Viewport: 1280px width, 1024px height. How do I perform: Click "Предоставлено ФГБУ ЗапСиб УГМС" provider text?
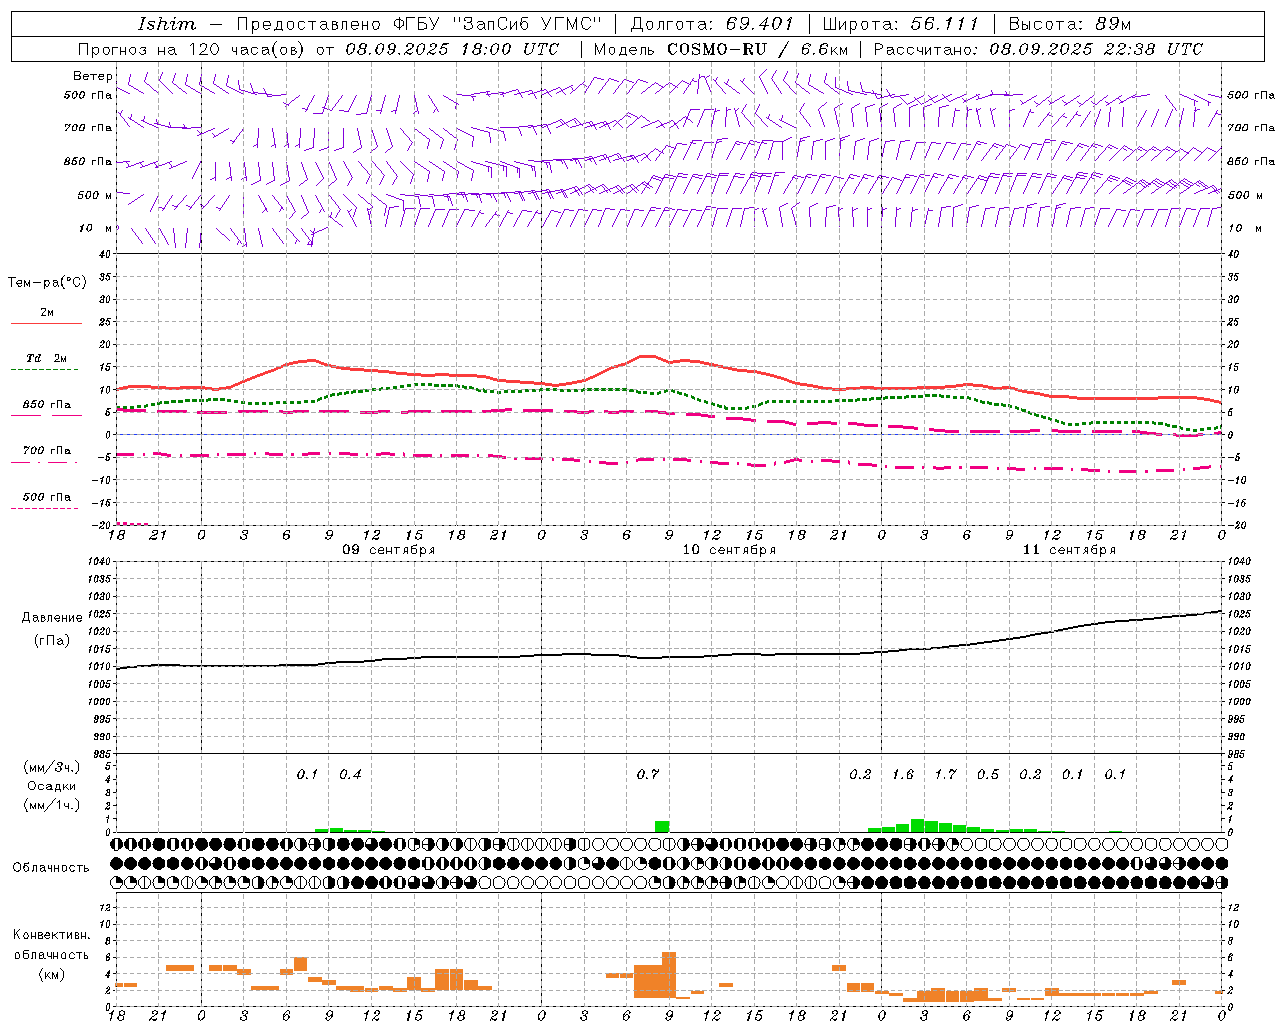419,24
